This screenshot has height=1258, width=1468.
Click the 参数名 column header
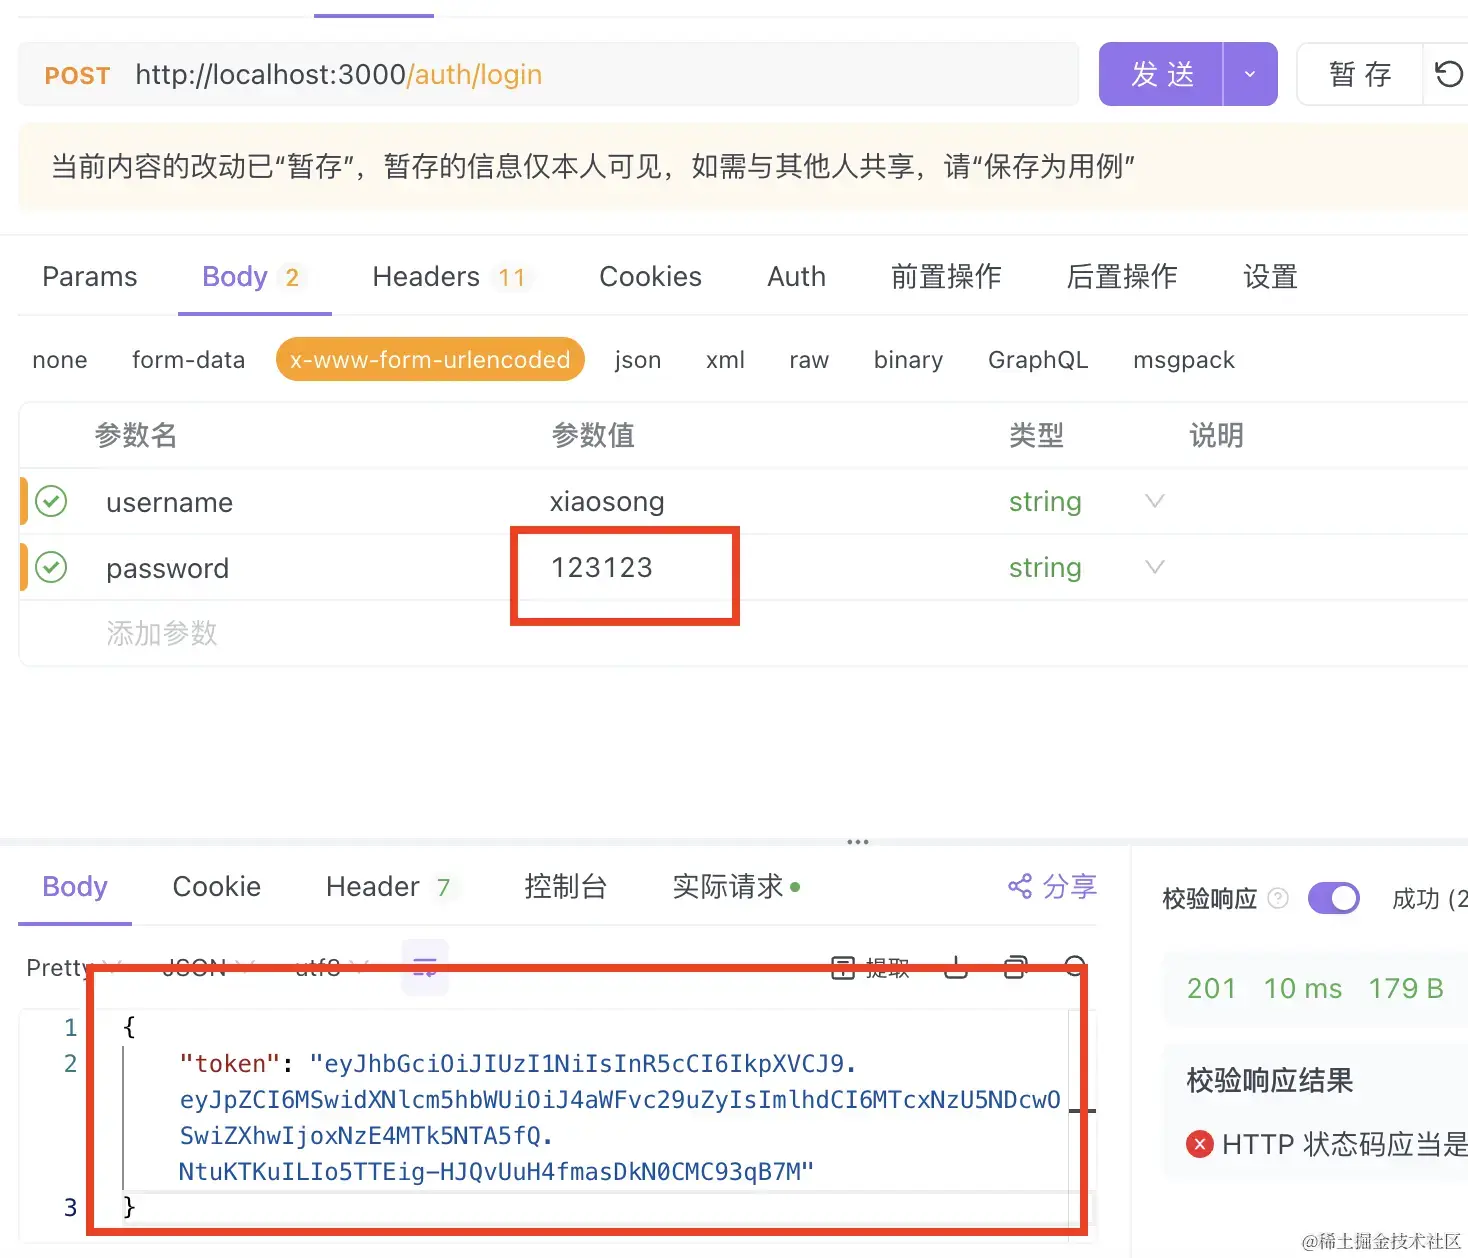click(136, 435)
